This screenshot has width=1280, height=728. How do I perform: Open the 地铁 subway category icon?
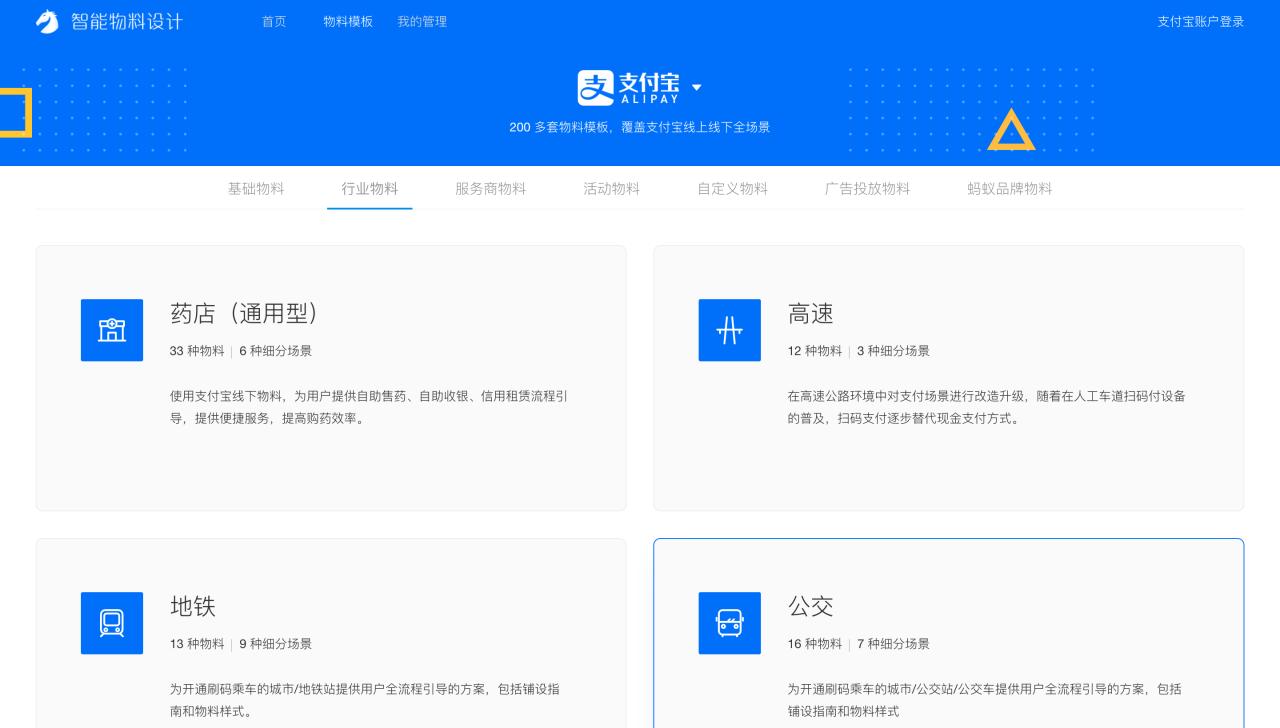[x=112, y=623]
